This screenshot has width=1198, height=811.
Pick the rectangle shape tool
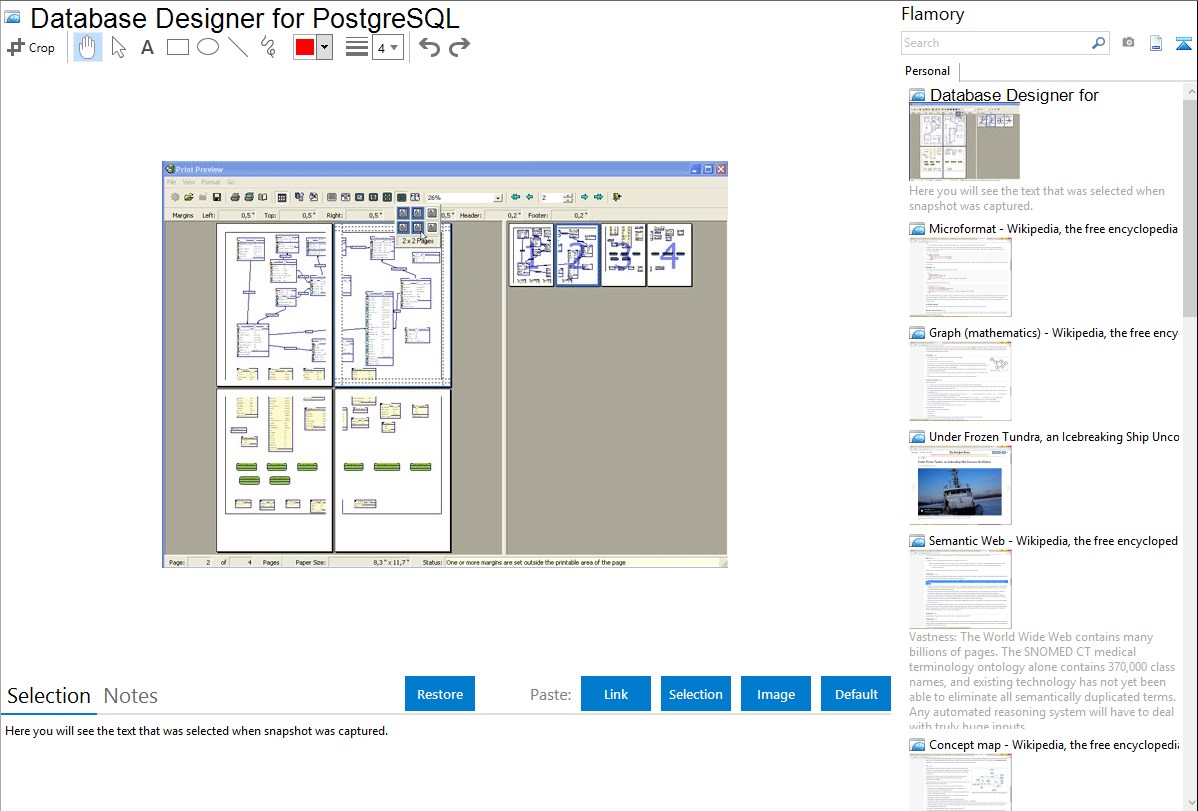[177, 47]
